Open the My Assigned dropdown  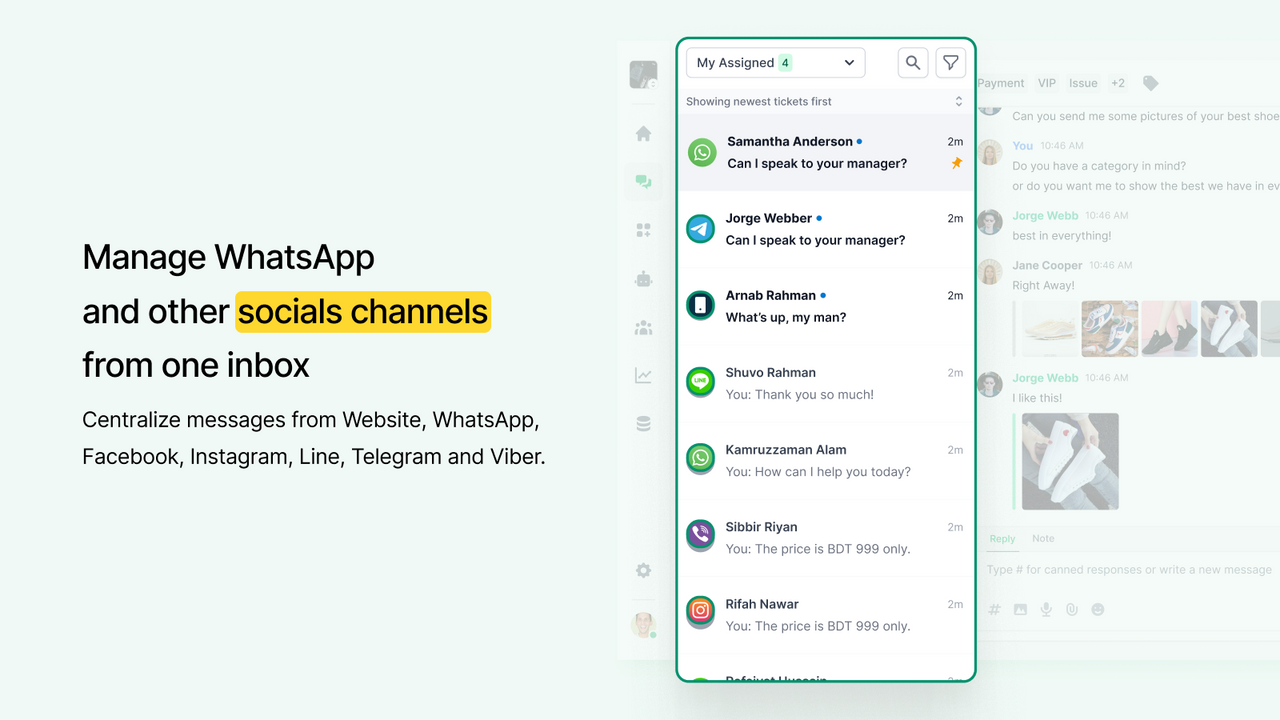coord(775,63)
